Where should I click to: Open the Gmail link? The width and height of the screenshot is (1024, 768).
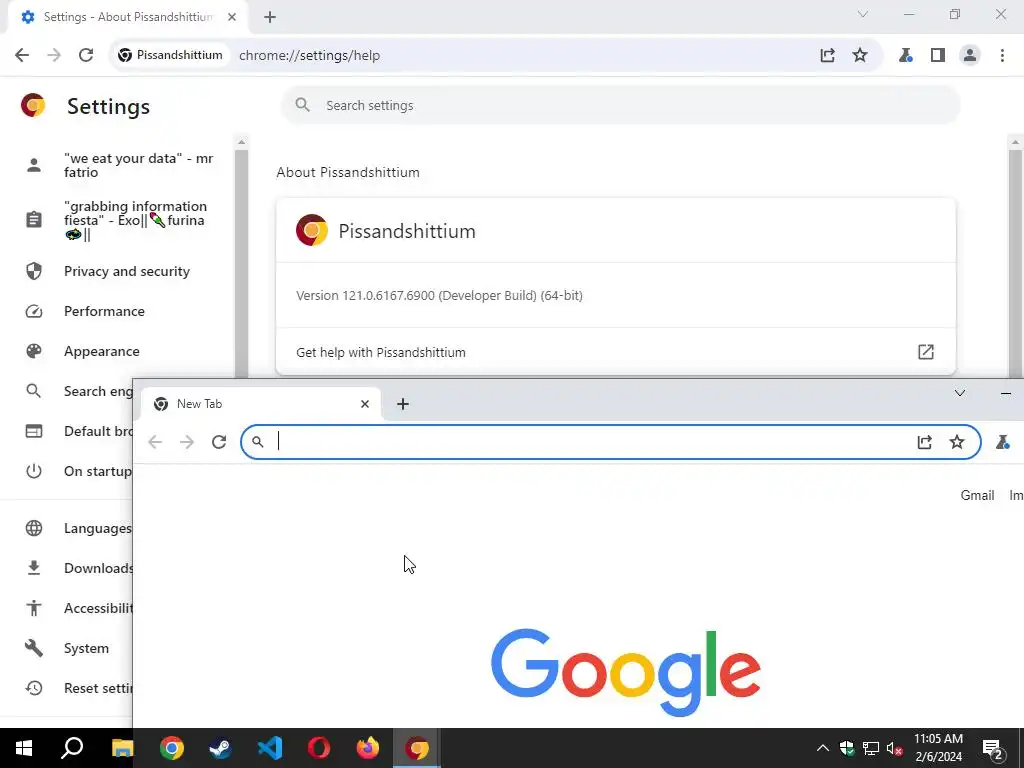(x=977, y=496)
